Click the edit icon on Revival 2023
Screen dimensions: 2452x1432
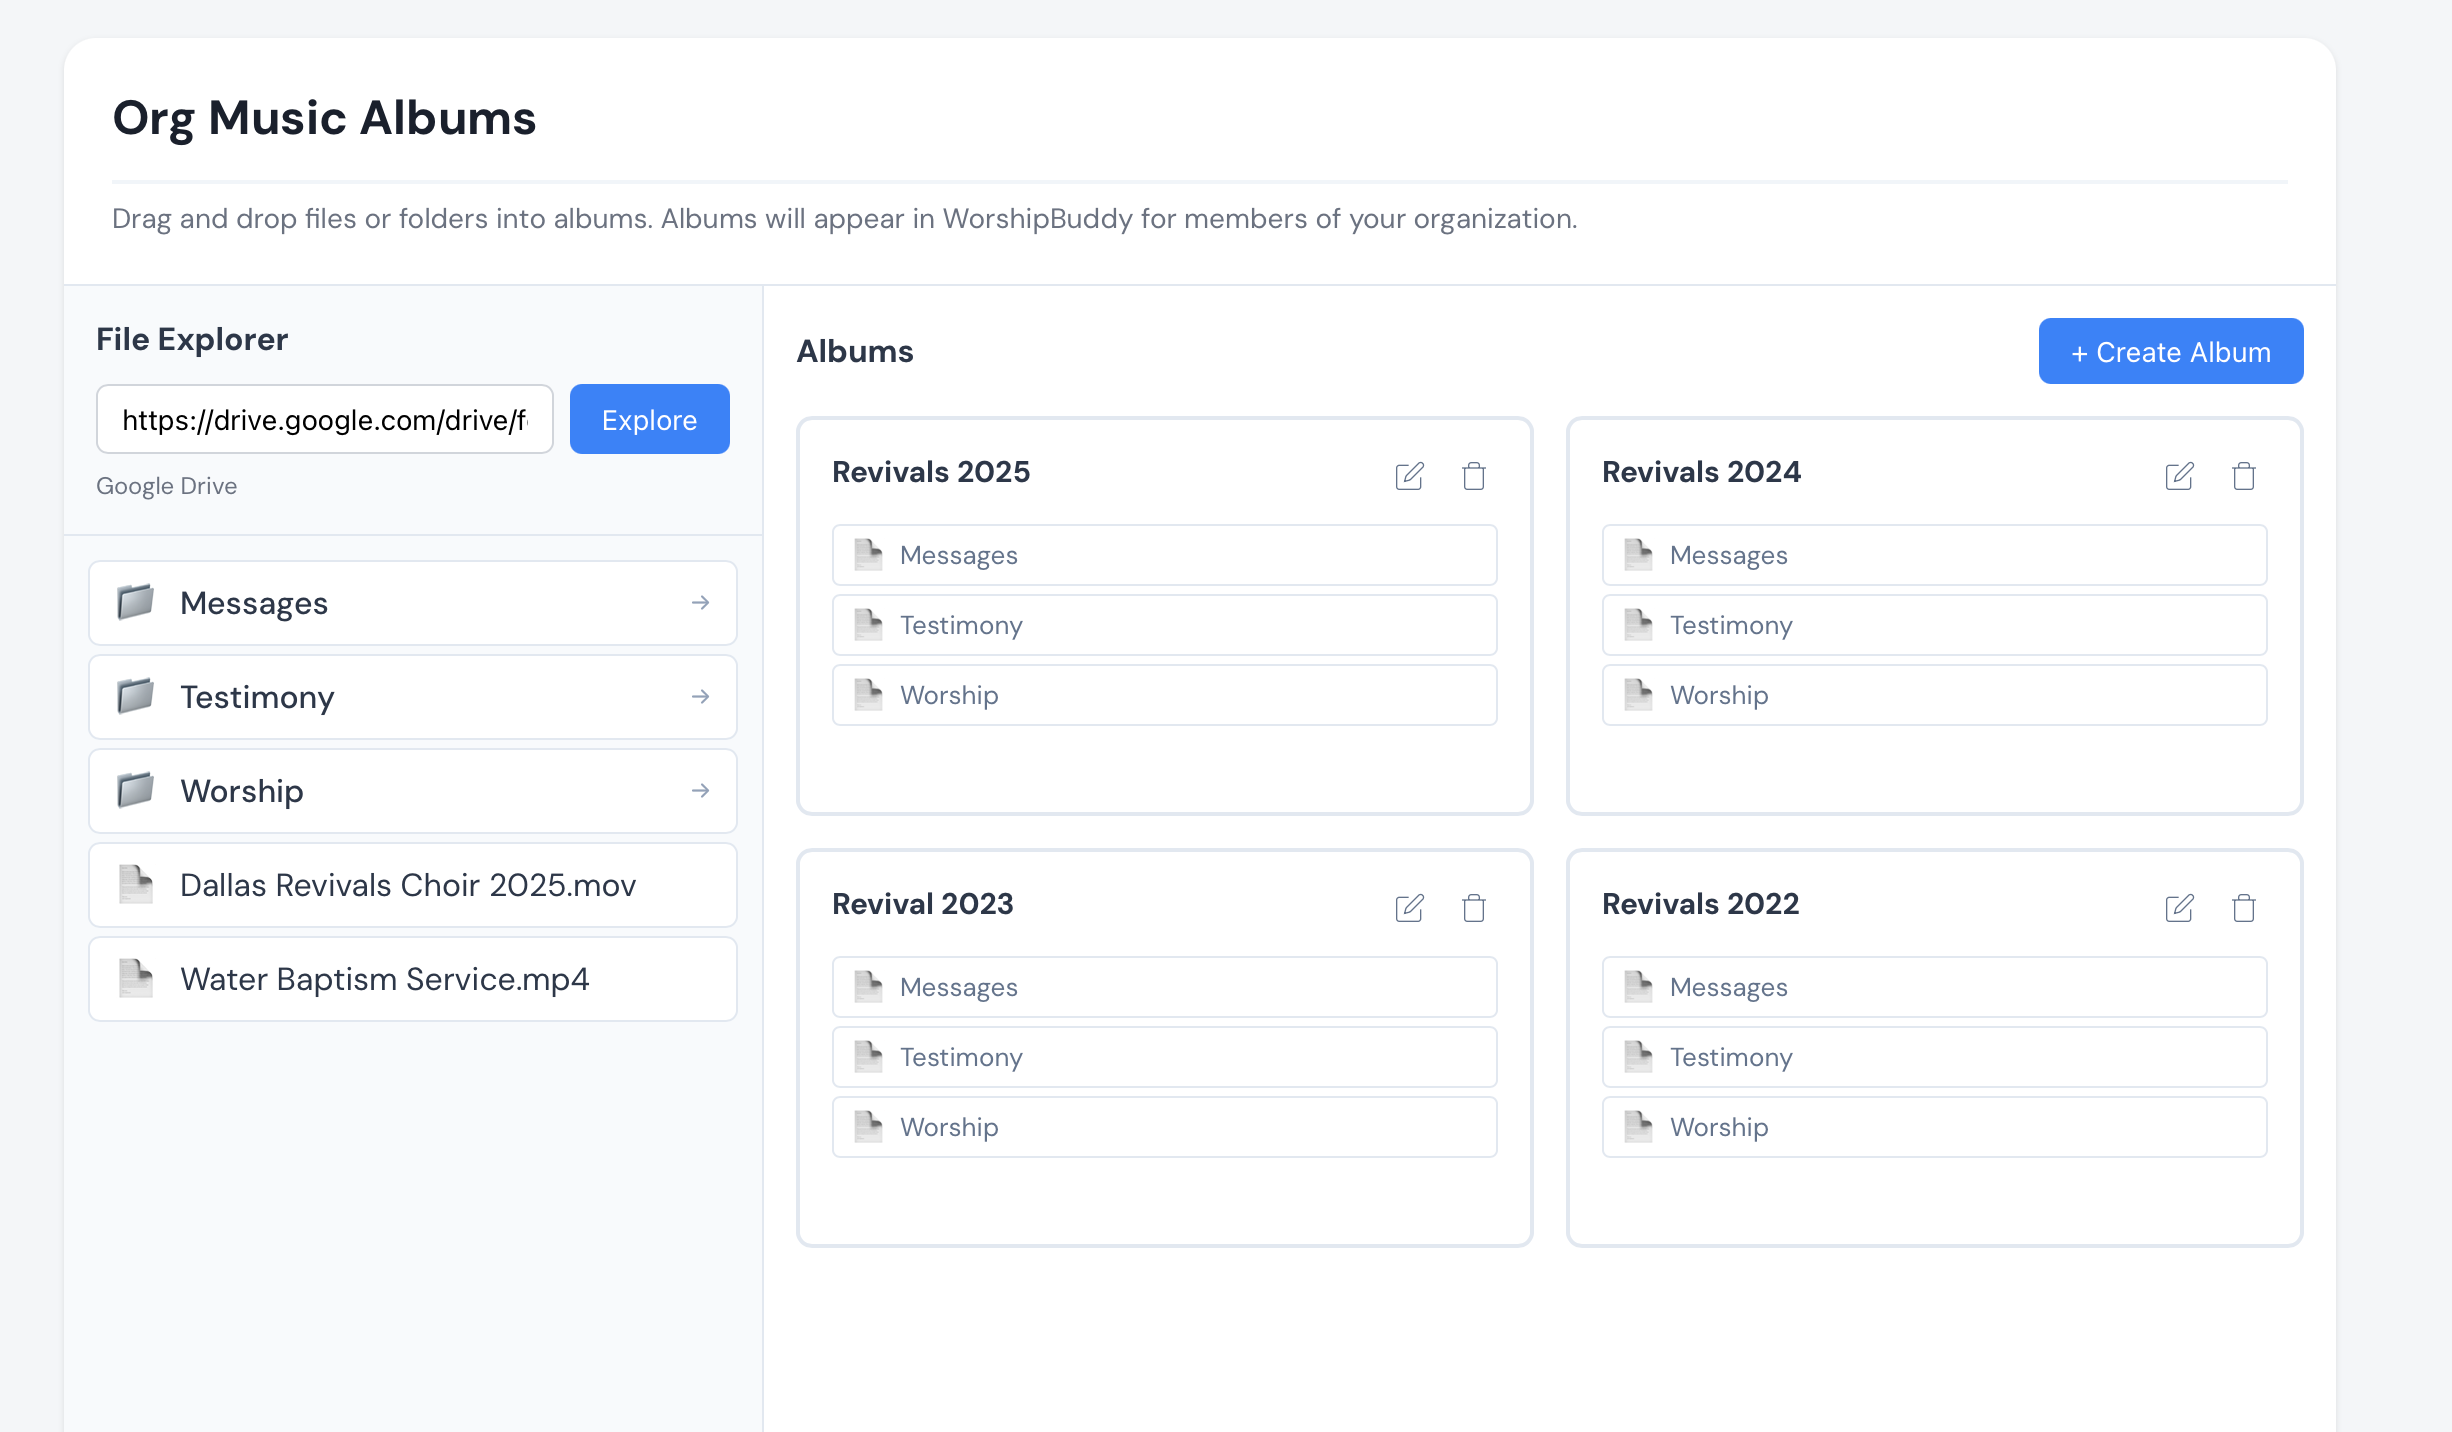[x=1409, y=909]
